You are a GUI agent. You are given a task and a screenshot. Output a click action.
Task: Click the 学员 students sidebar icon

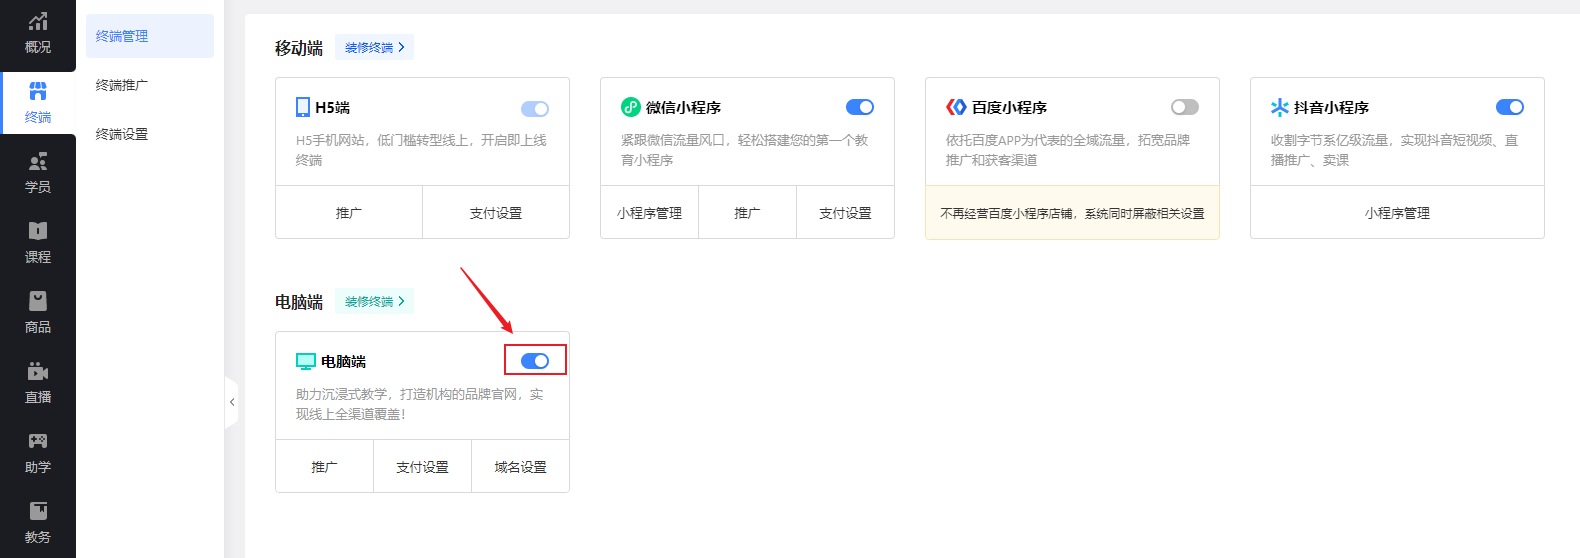[x=38, y=173]
